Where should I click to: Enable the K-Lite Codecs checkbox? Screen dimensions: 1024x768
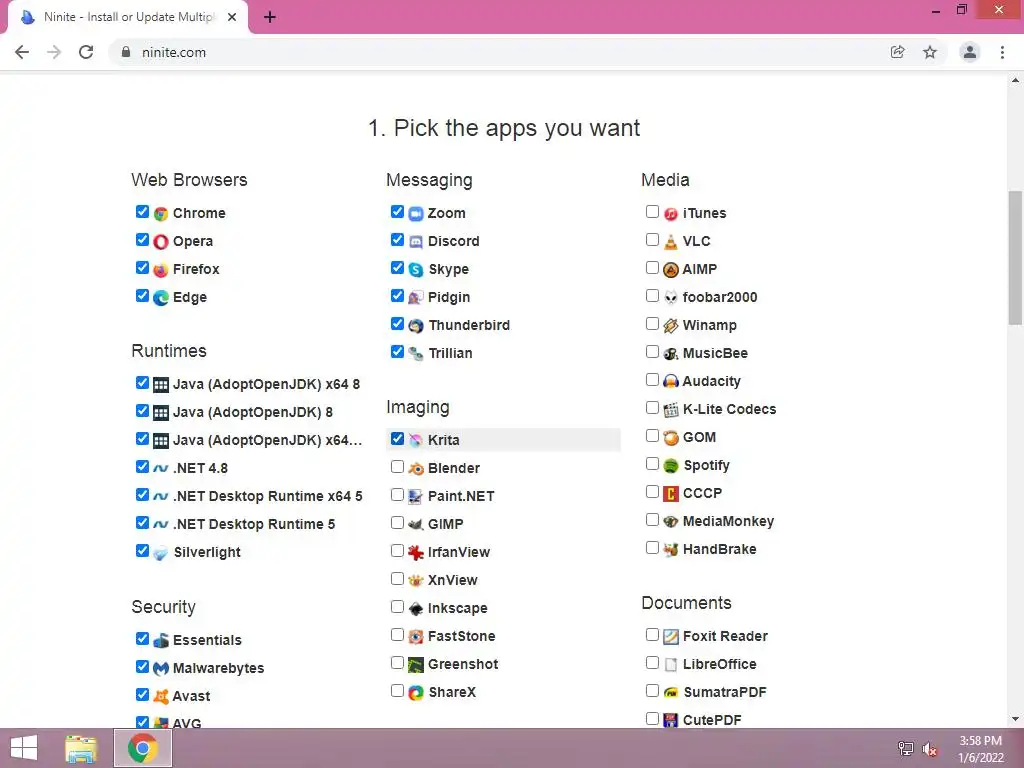(x=652, y=408)
